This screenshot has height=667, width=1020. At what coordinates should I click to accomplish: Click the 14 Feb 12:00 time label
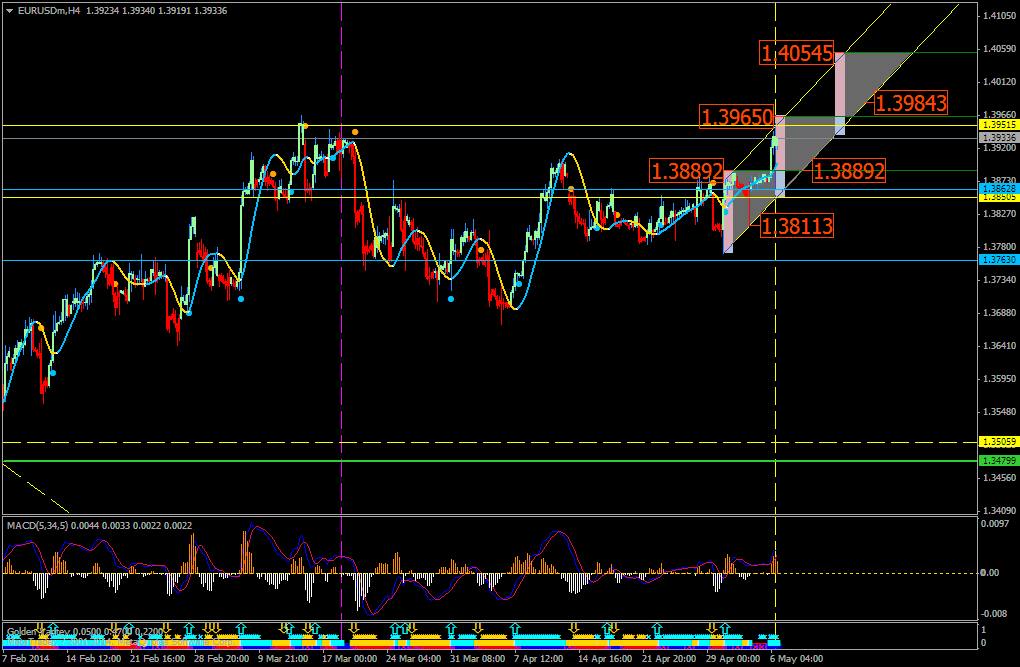click(94, 659)
